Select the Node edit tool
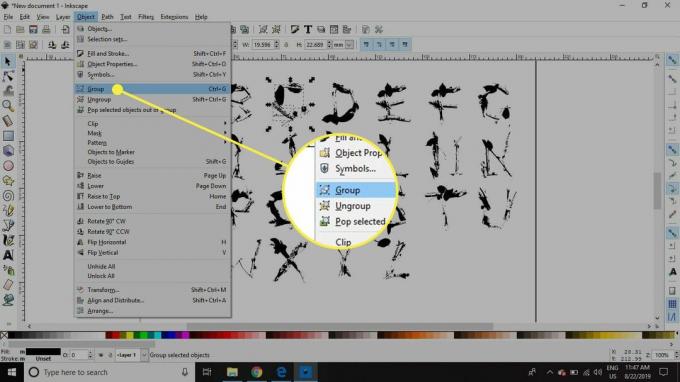Image resolution: width=680 pixels, height=382 pixels. [x=7, y=76]
